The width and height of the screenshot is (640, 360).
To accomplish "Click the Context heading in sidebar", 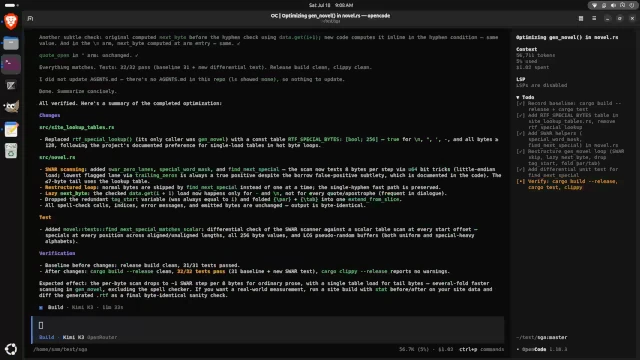I will [527, 49].
